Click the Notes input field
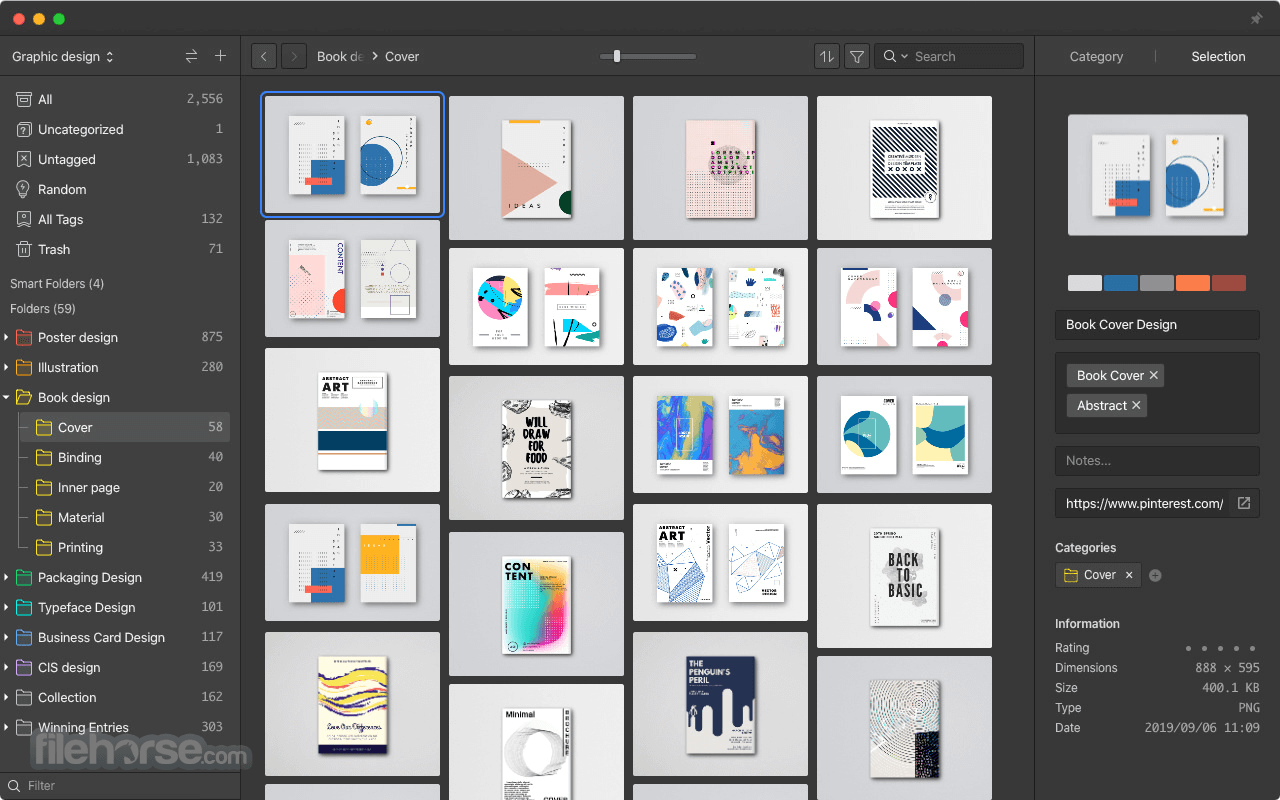The height and width of the screenshot is (800, 1280). [x=1157, y=461]
